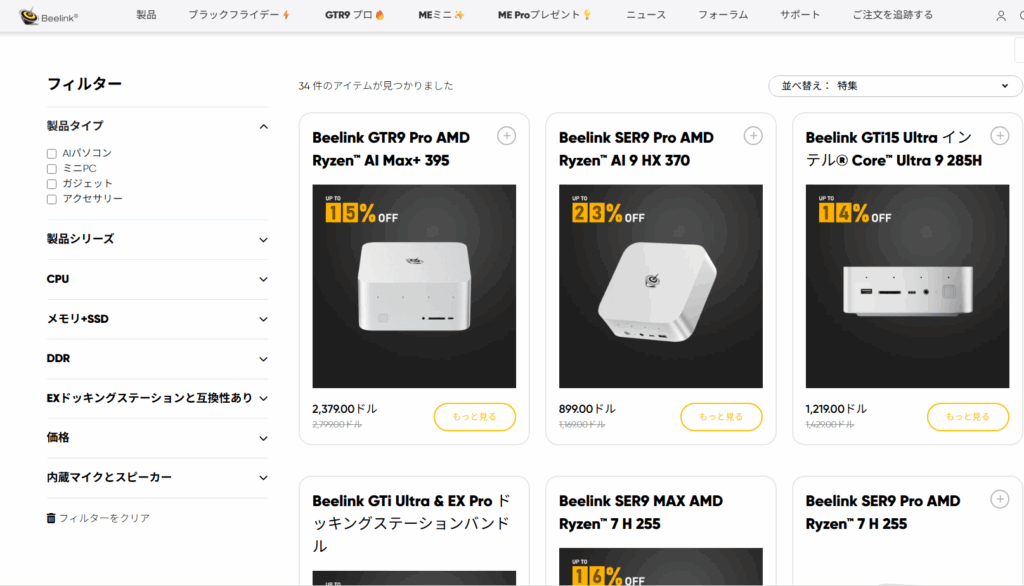Expand the メモリ+SSD filter section
1024x586 pixels.
pyautogui.click(x=157, y=319)
